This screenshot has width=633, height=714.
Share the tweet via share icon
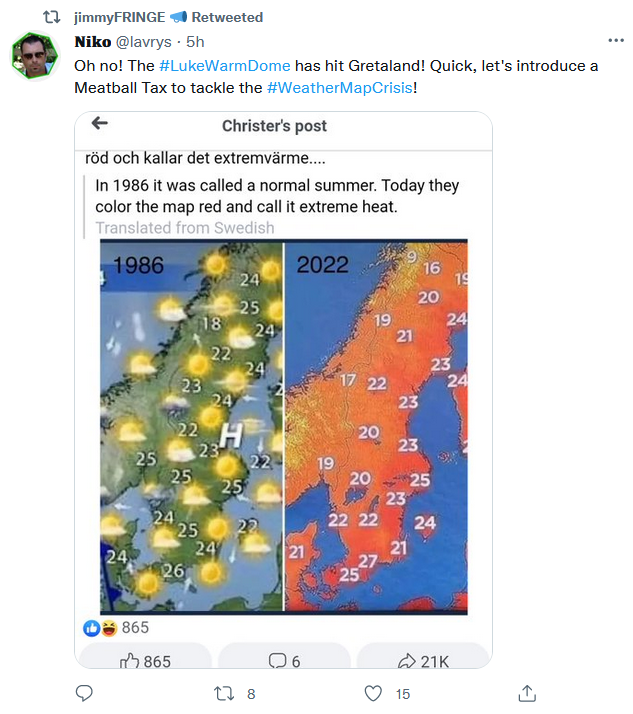click(x=526, y=693)
